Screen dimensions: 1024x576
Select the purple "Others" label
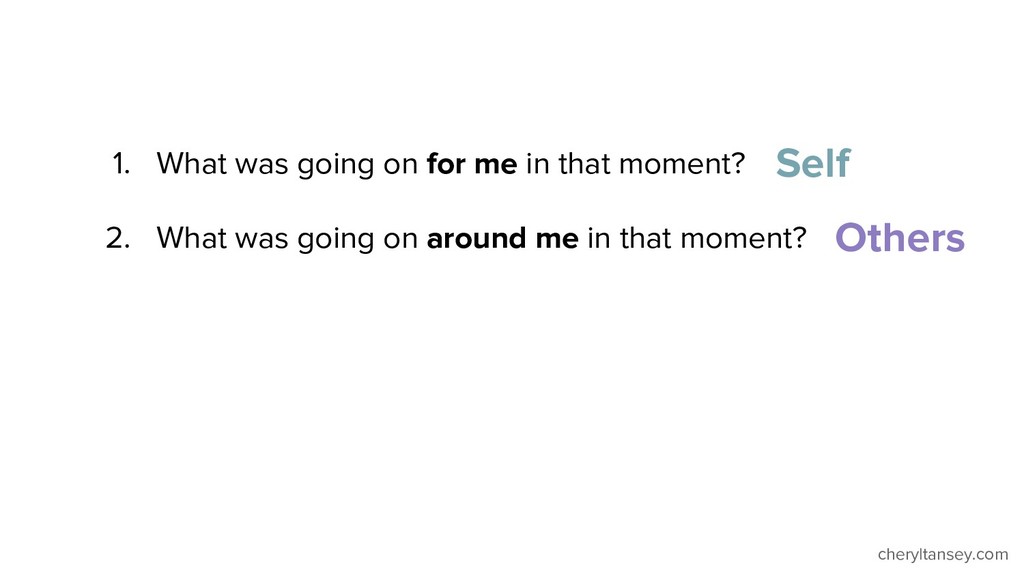click(899, 237)
